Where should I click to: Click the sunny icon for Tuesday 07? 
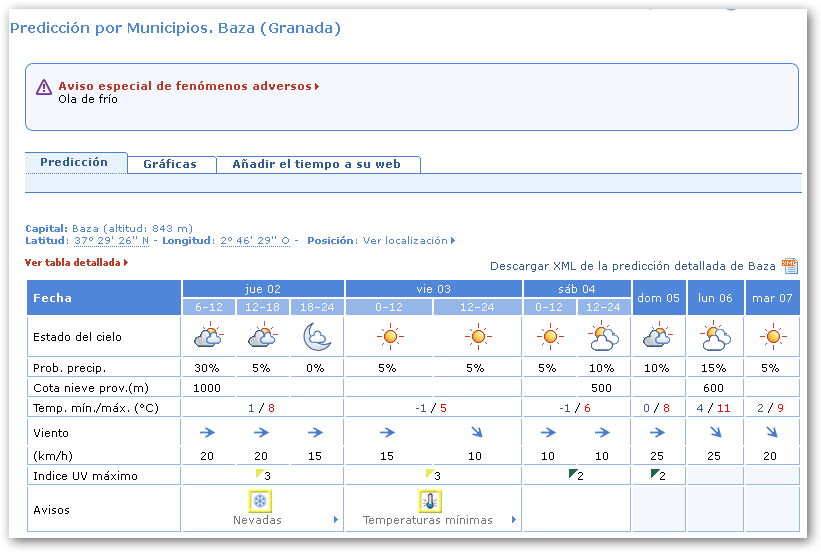pyautogui.click(x=772, y=337)
